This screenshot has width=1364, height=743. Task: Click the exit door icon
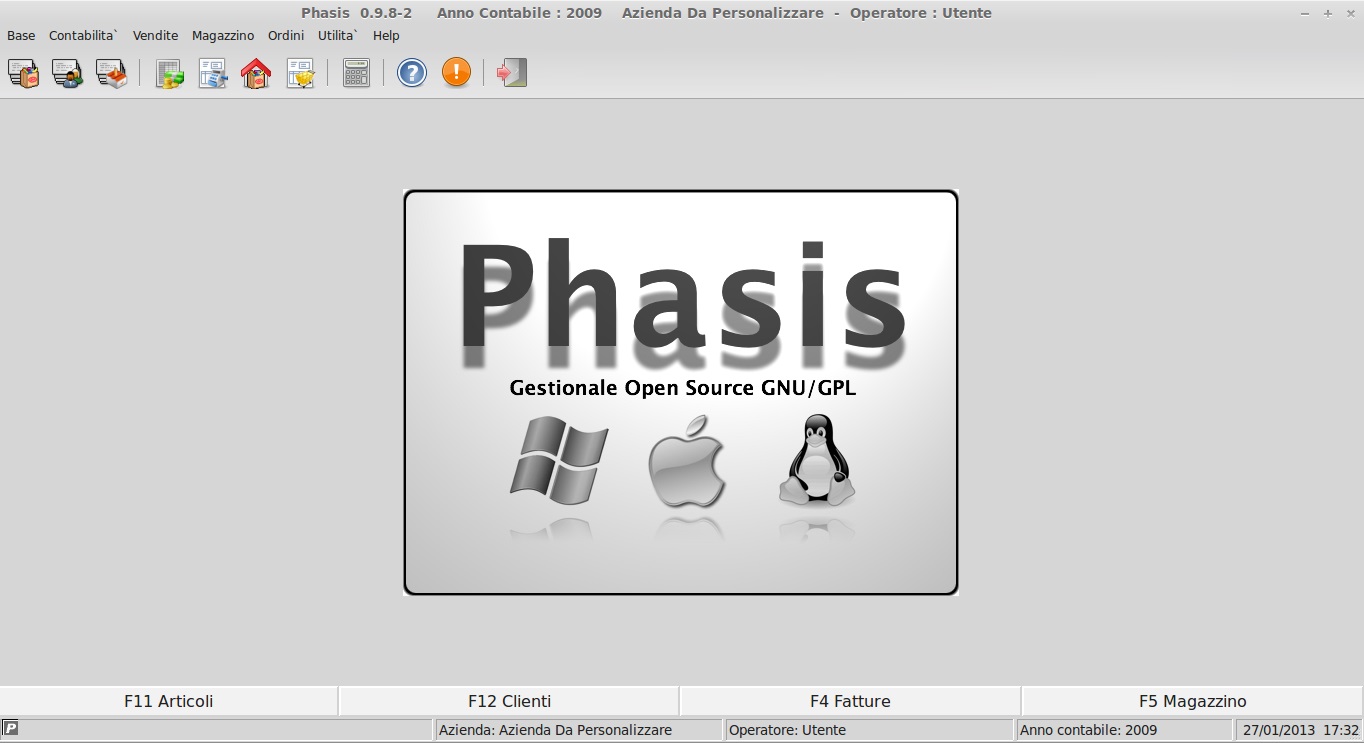click(512, 73)
